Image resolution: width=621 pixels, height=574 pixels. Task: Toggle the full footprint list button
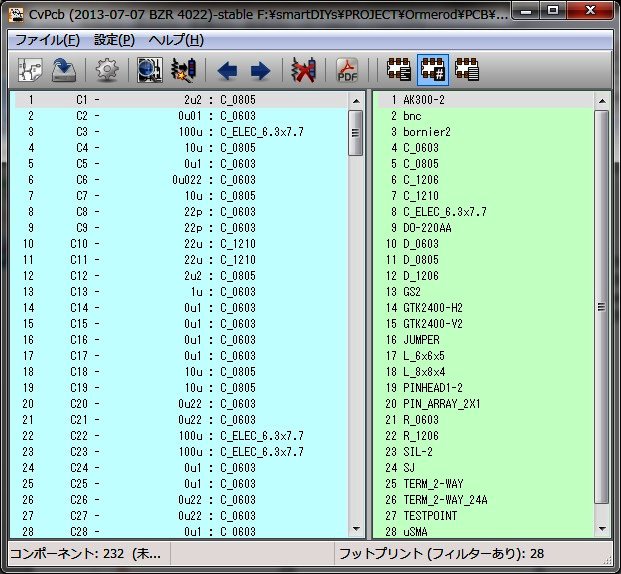coord(465,70)
